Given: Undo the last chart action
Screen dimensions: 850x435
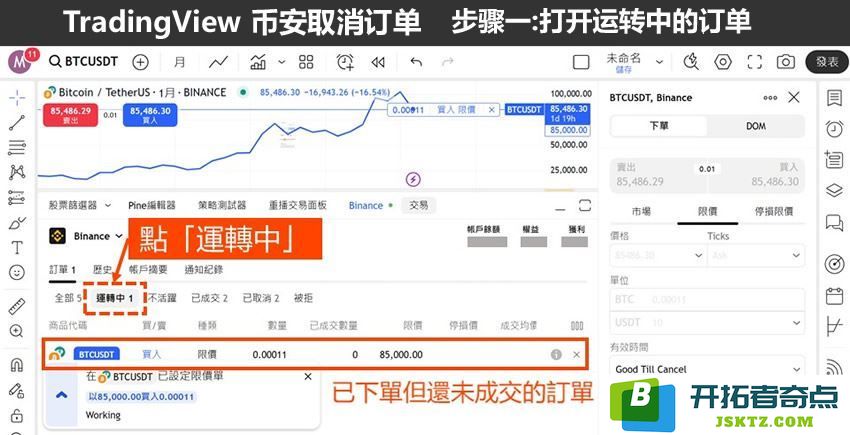Looking at the screenshot, I should pos(416,62).
